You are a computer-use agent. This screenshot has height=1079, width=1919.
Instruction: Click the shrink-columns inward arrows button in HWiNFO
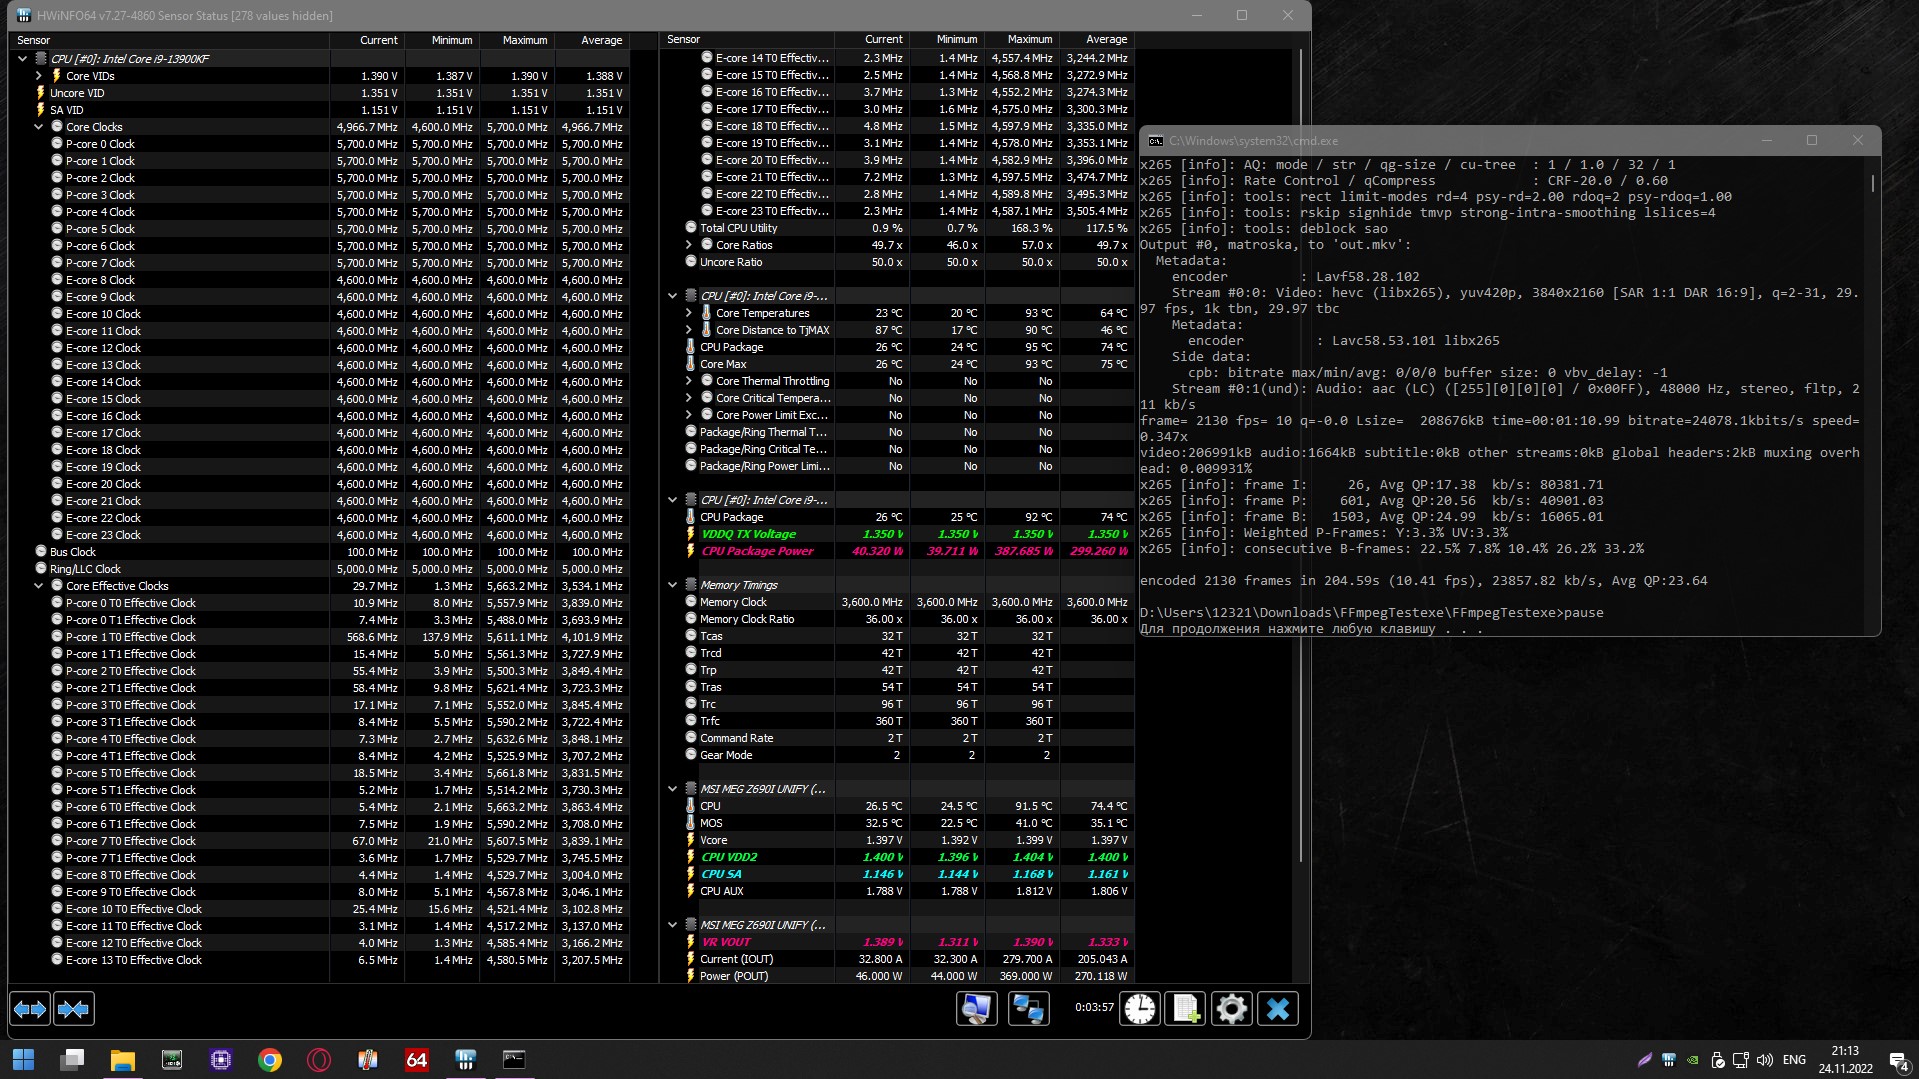[x=74, y=1009]
